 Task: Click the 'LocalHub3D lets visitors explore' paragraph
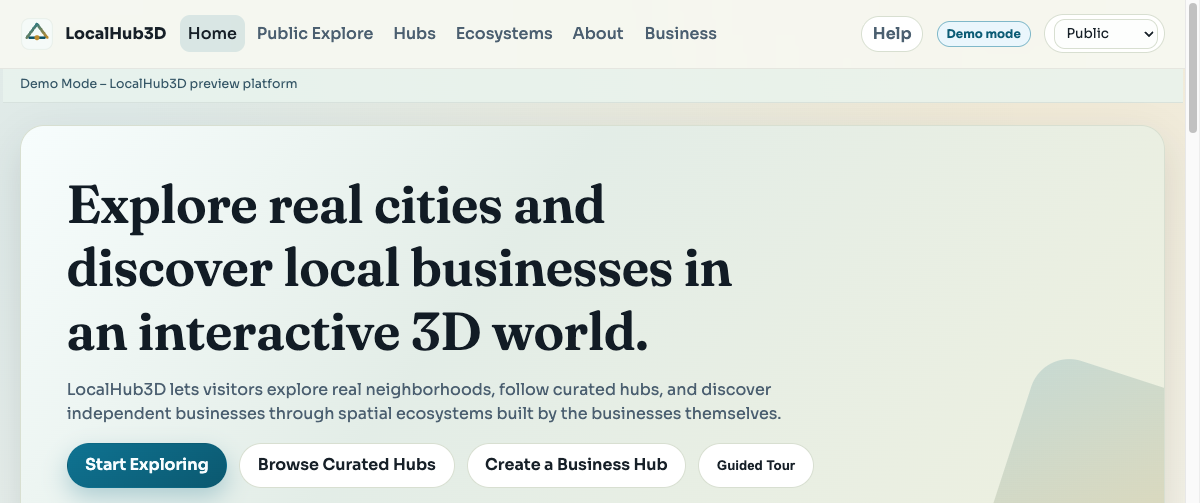tap(424, 401)
